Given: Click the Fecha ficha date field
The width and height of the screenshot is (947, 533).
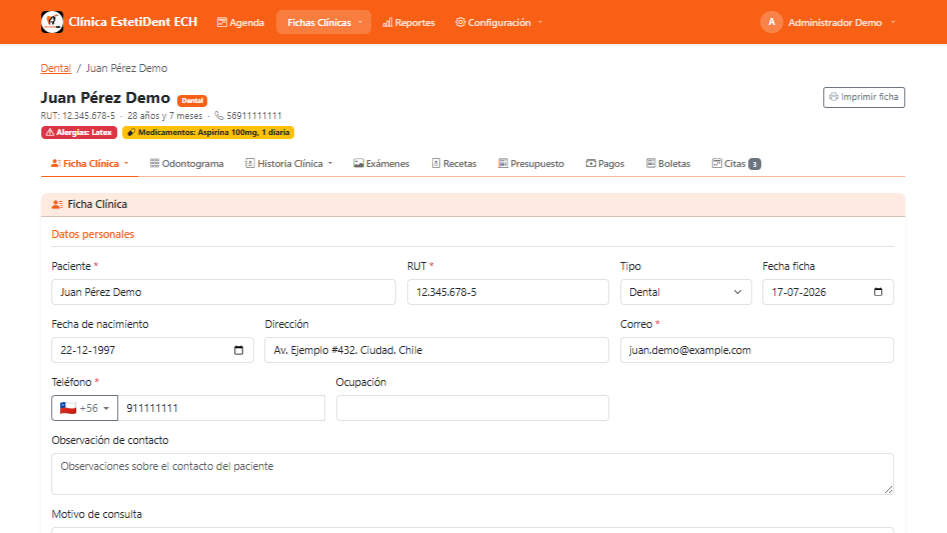Looking at the screenshot, I should pos(828,292).
